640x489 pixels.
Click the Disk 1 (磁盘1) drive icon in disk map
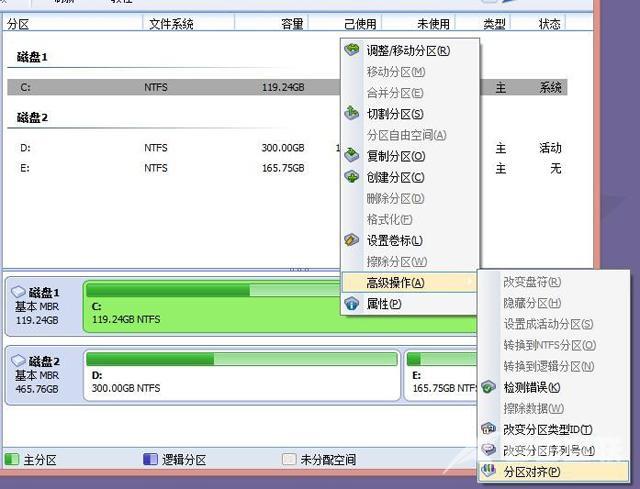[x=19, y=292]
